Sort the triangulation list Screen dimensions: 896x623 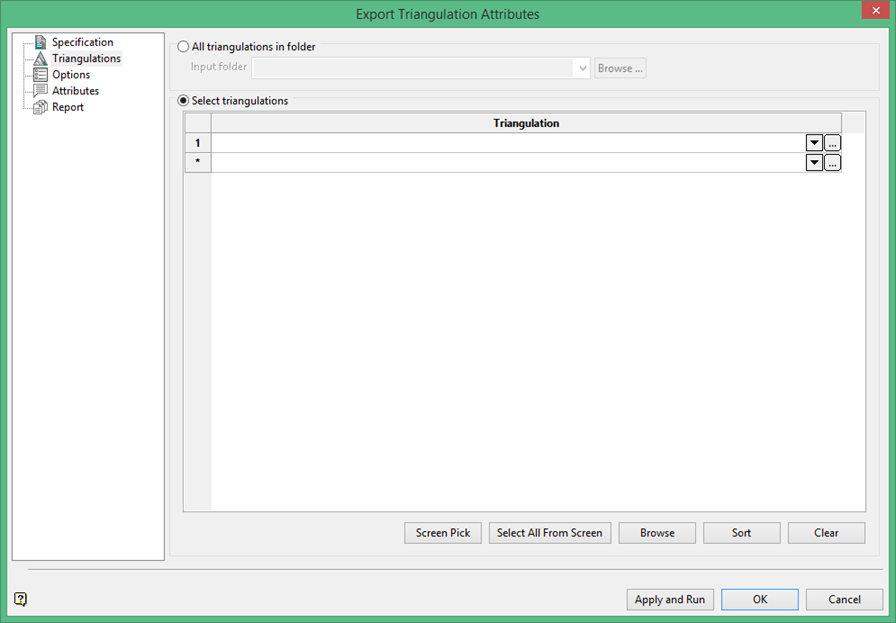click(741, 533)
